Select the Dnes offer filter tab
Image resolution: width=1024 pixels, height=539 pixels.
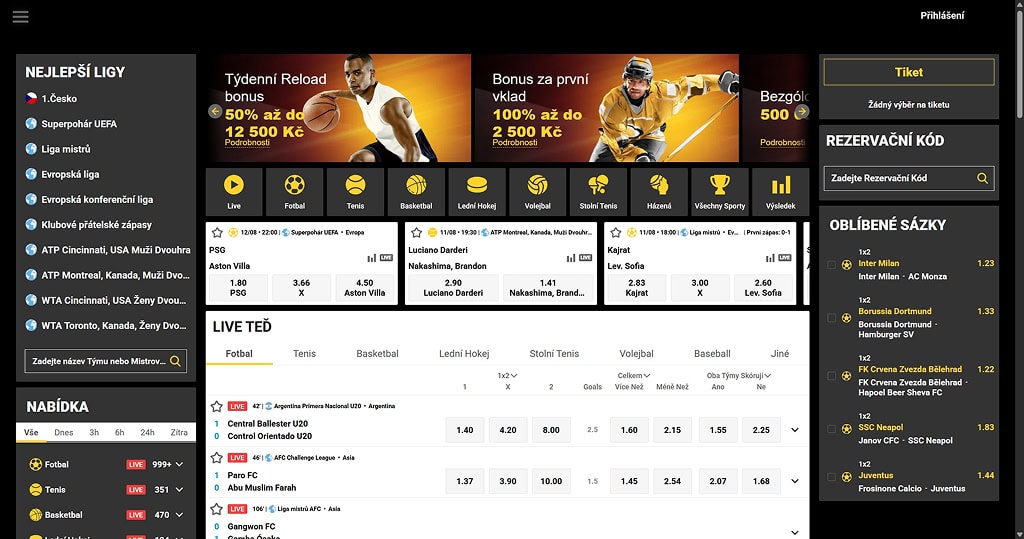[64, 433]
